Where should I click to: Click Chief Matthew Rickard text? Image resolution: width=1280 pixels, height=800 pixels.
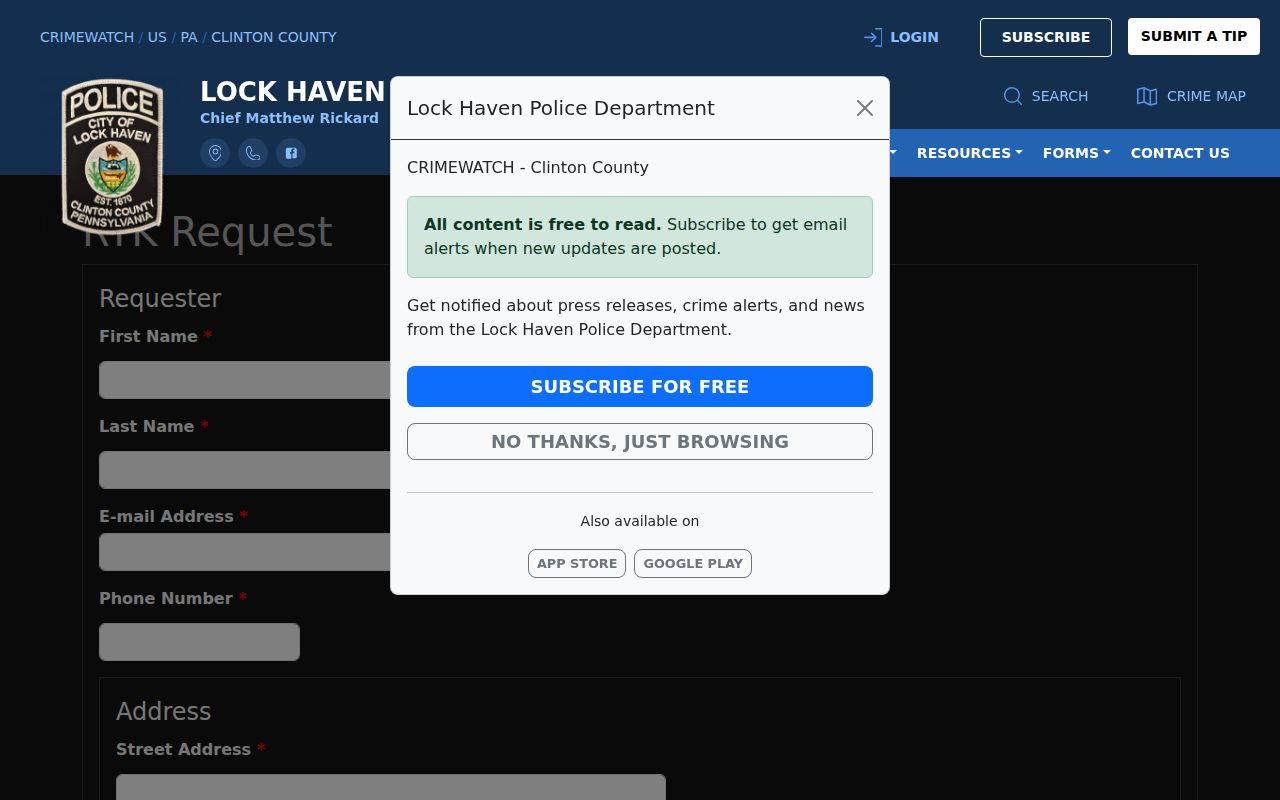click(289, 118)
